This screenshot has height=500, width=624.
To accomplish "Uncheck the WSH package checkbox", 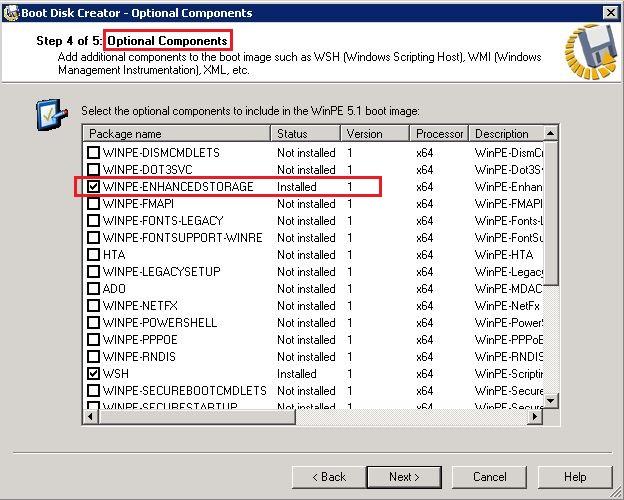I will (93, 374).
